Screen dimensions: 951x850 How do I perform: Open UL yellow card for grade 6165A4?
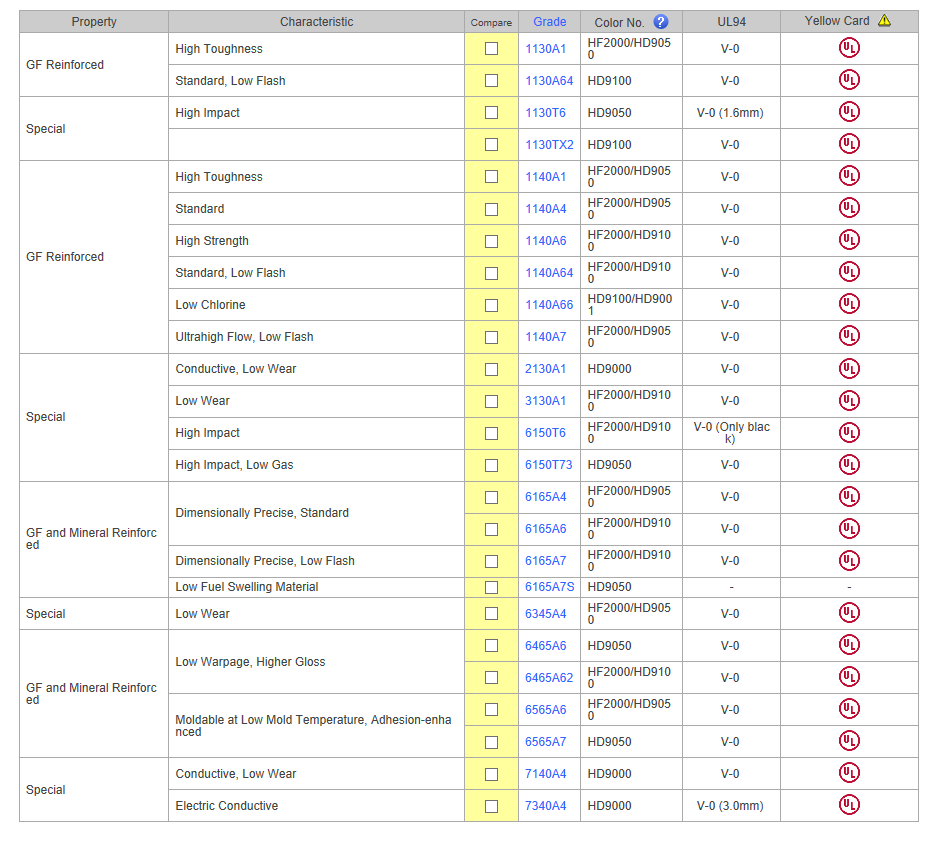click(849, 496)
